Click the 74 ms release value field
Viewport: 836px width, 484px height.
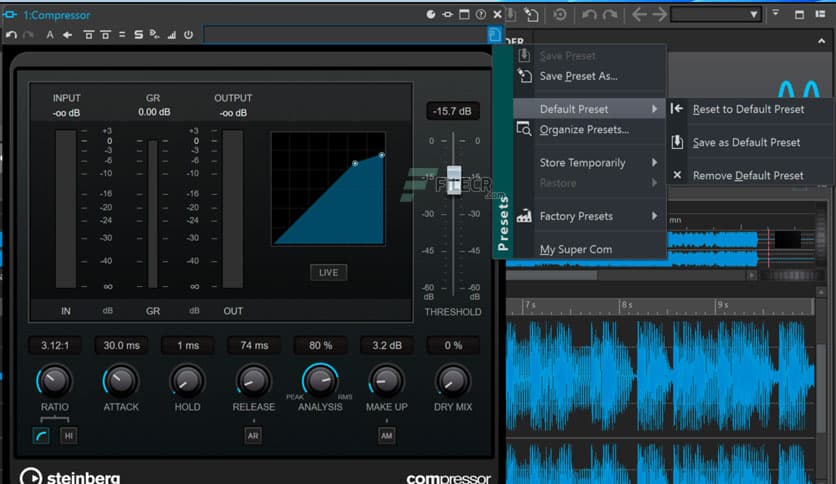click(254, 345)
